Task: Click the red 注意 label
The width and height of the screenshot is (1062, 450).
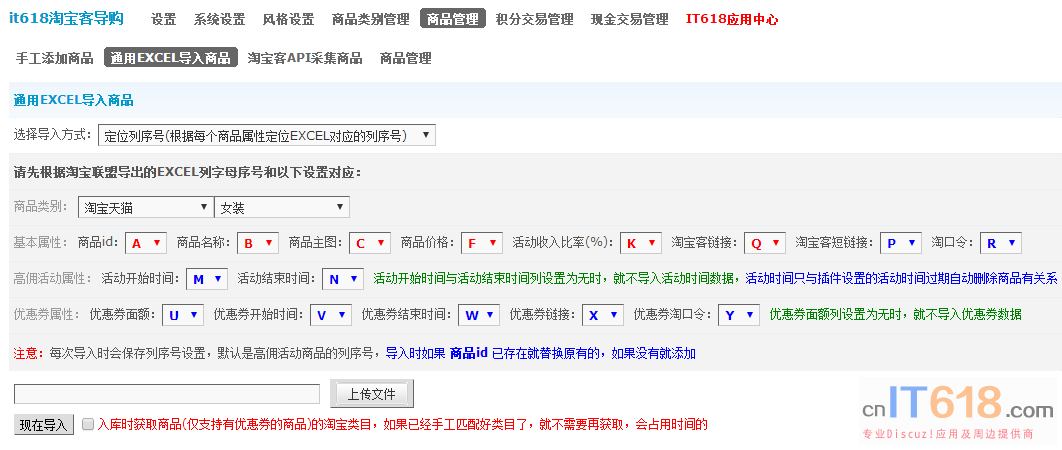Action: [x=28, y=353]
